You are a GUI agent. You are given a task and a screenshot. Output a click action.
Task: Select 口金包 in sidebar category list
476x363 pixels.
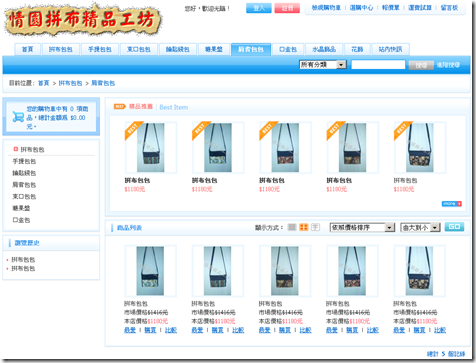click(21, 220)
